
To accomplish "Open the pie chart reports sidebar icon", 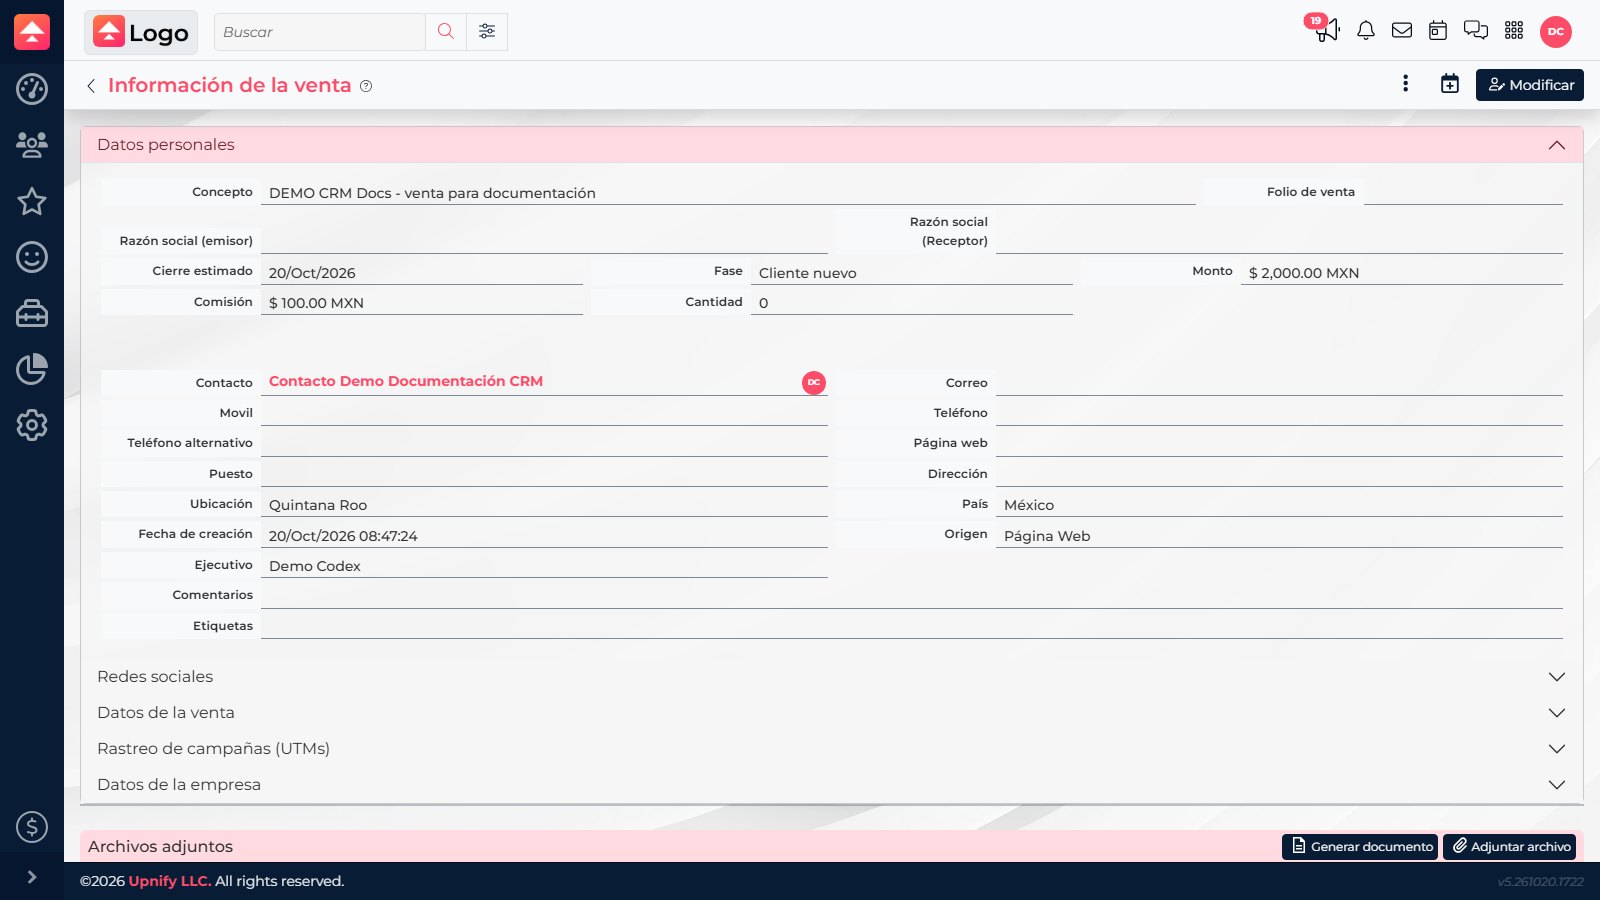I will (32, 369).
